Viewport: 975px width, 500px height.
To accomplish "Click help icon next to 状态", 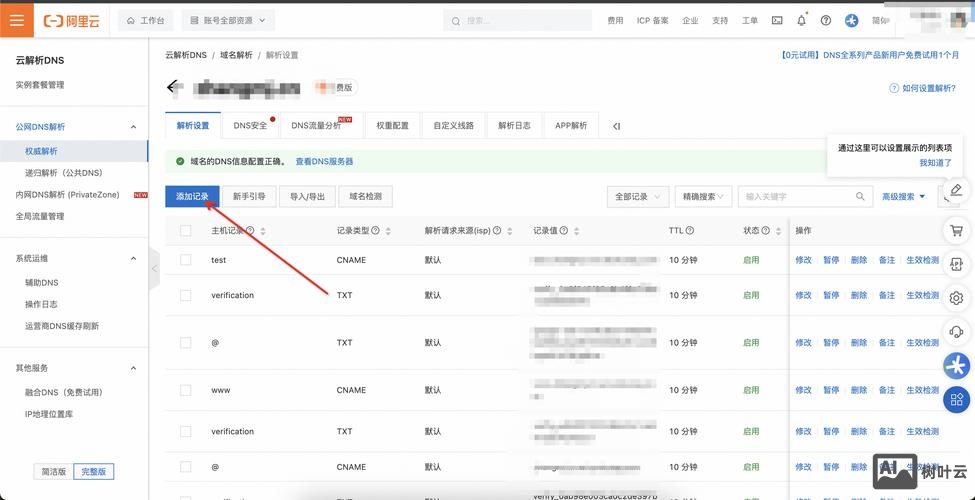I will pyautogui.click(x=765, y=230).
